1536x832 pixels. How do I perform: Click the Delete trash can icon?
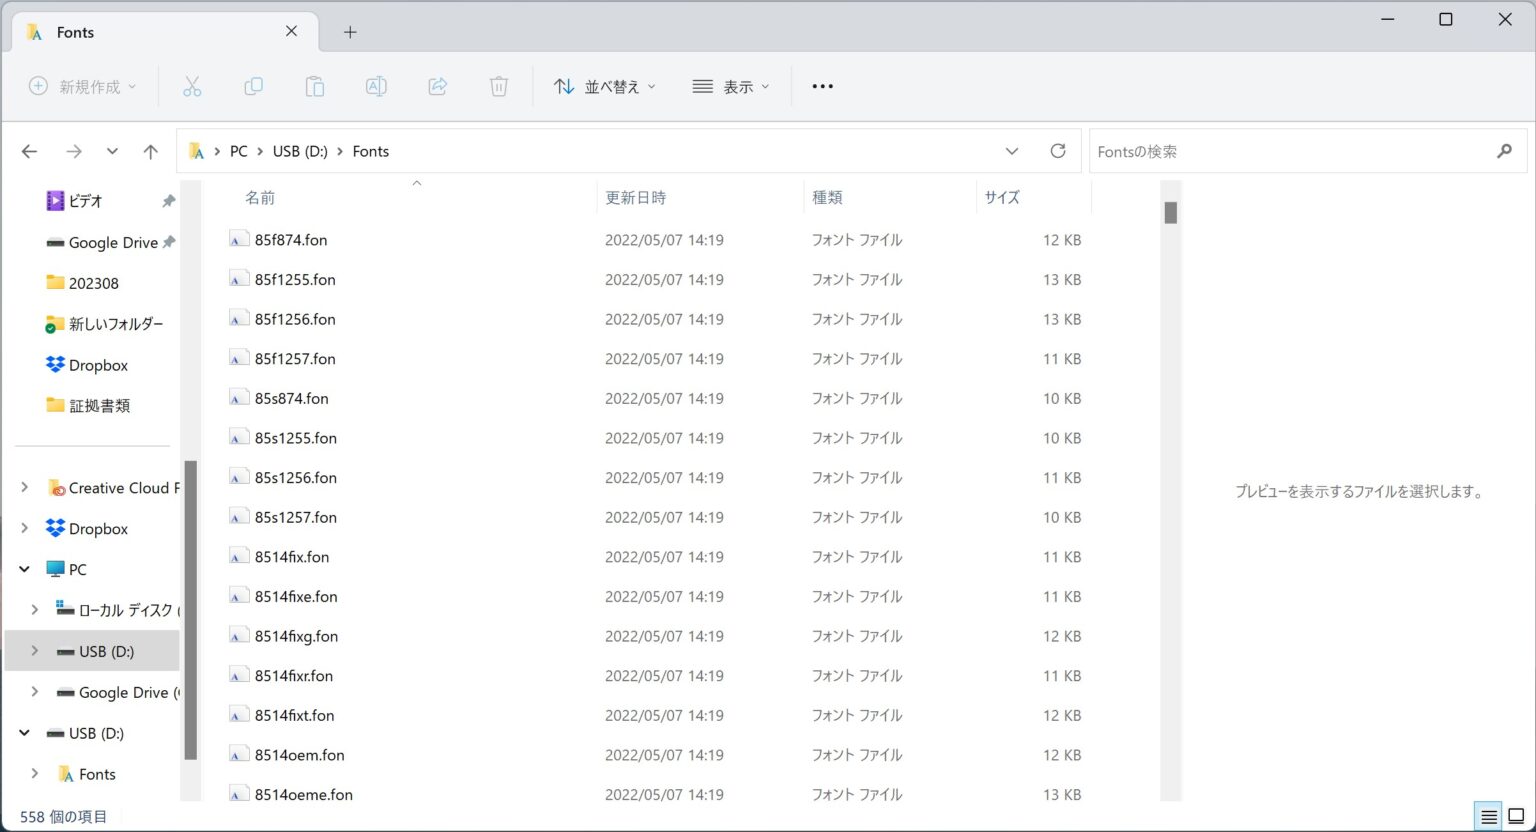(498, 87)
